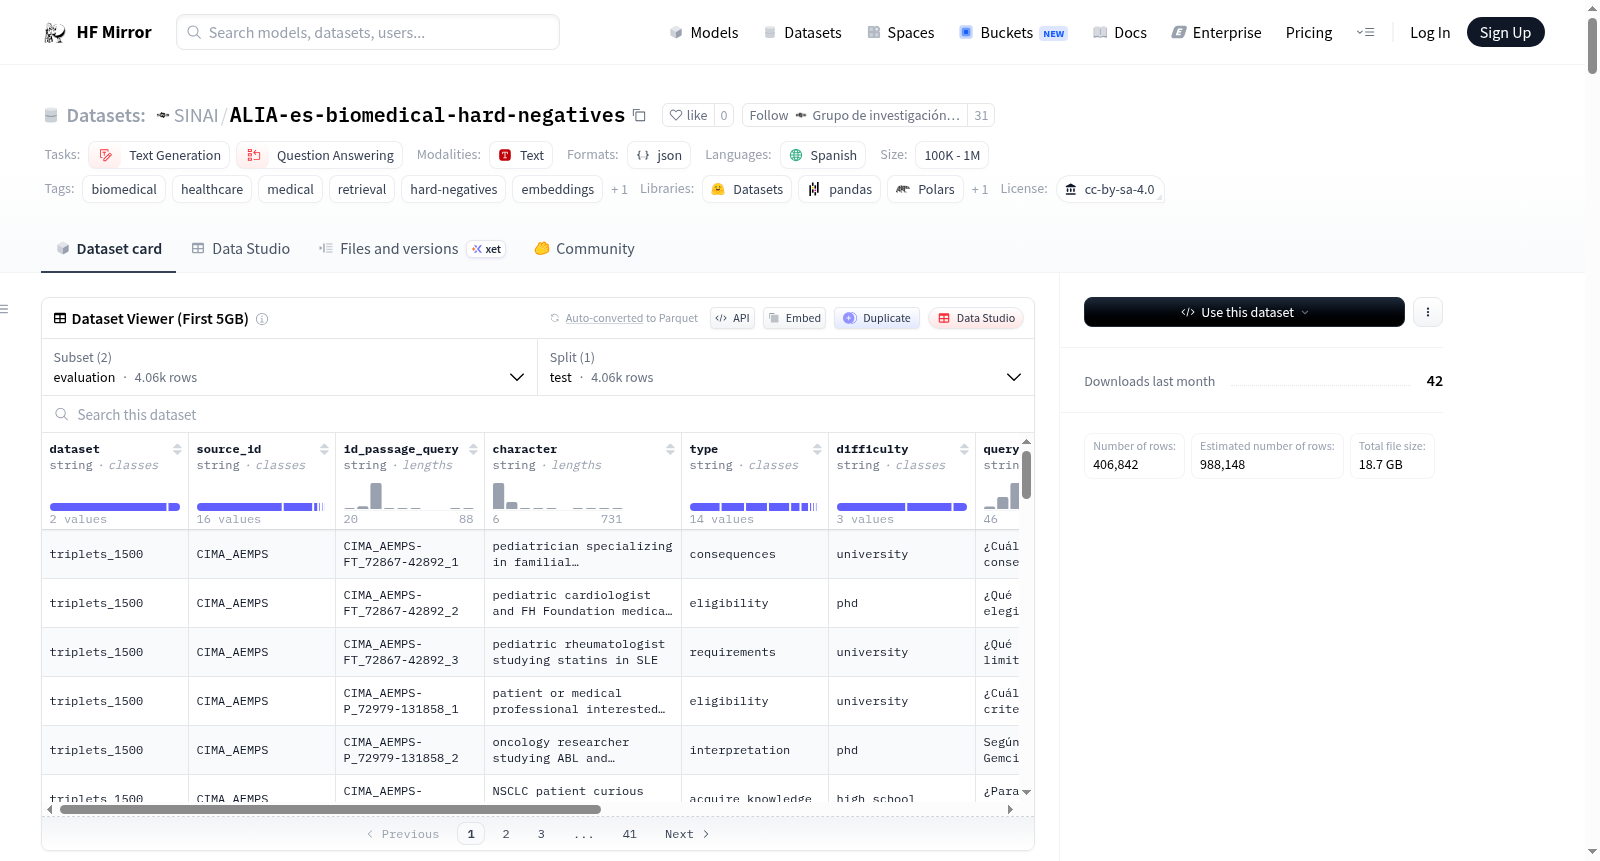
Task: Select cell CIMA_AEMPS-FT_72867-42892_1
Action: 409,554
